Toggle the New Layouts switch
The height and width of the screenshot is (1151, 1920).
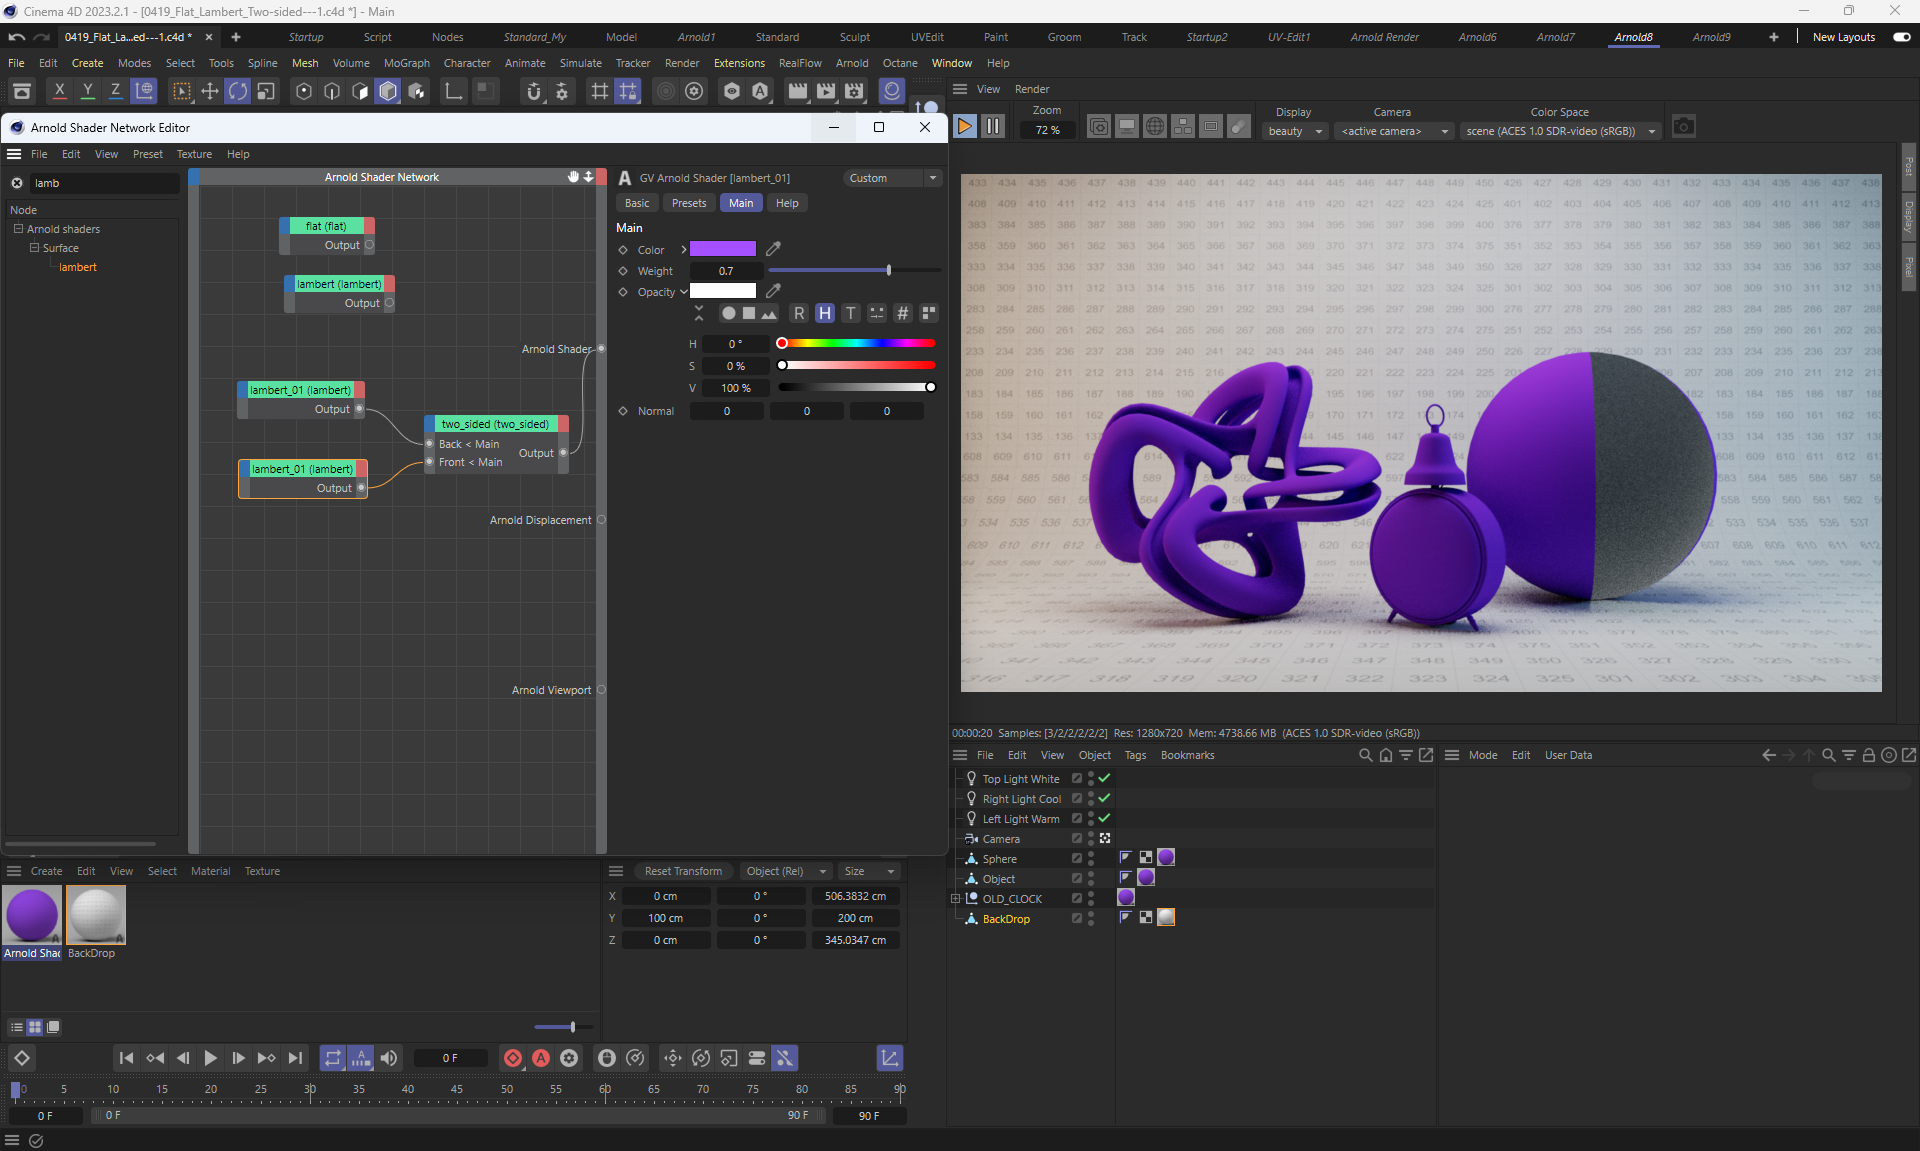coord(1901,37)
